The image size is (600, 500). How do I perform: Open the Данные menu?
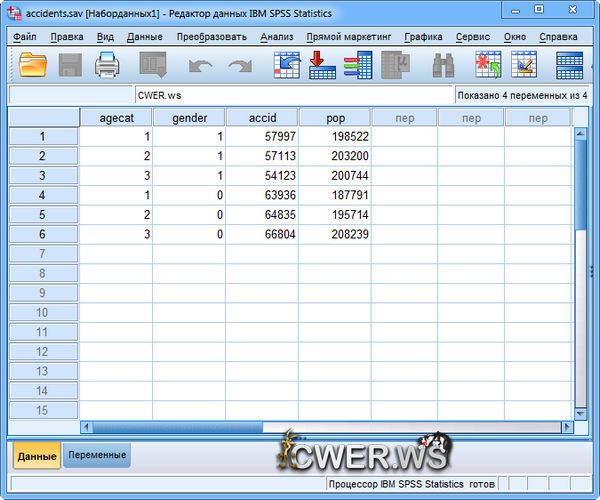tap(145, 37)
